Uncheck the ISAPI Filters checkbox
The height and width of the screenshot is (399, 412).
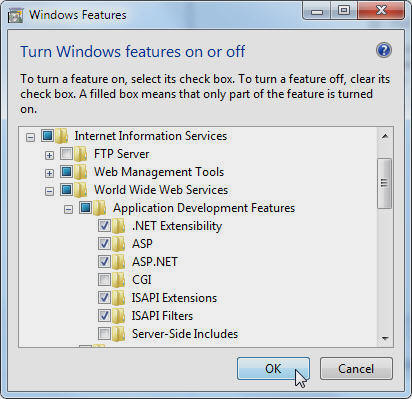tap(104, 315)
